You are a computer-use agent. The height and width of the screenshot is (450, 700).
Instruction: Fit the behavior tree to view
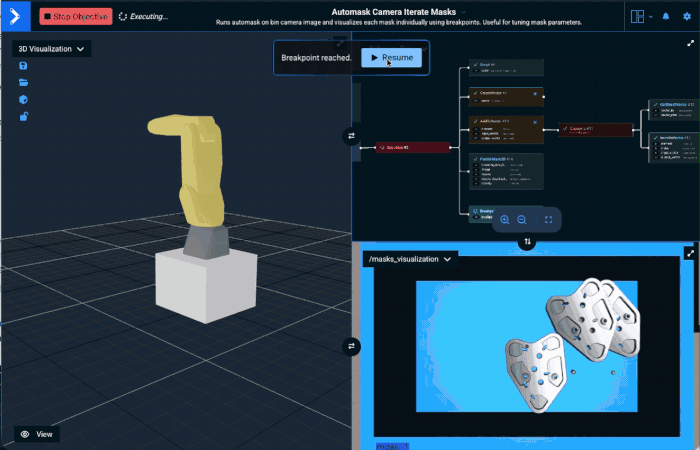point(548,220)
